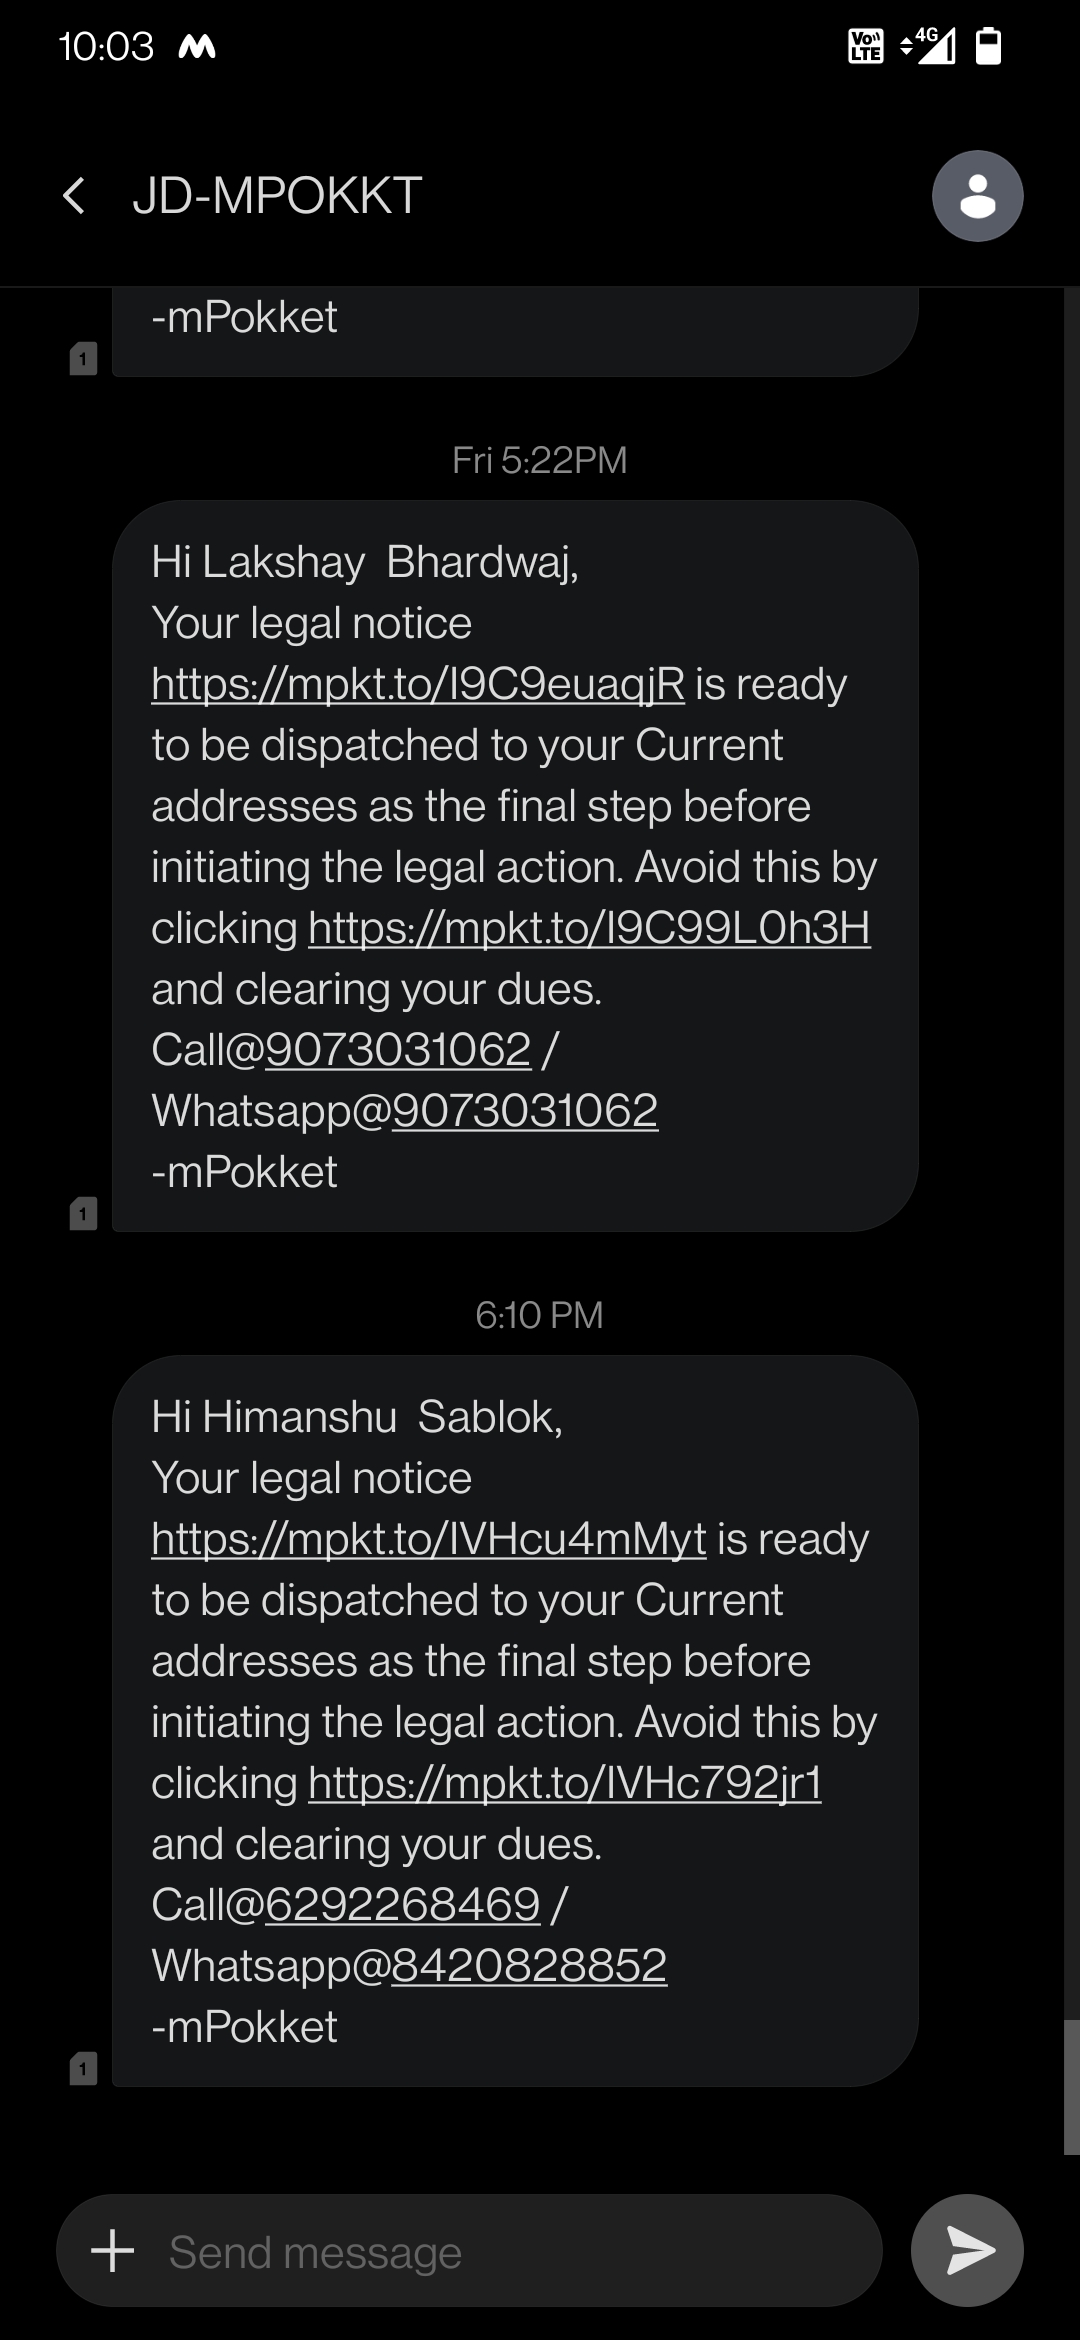The height and width of the screenshot is (2340, 1080).
Task: Tap the VoLTE status icon
Action: (x=865, y=46)
